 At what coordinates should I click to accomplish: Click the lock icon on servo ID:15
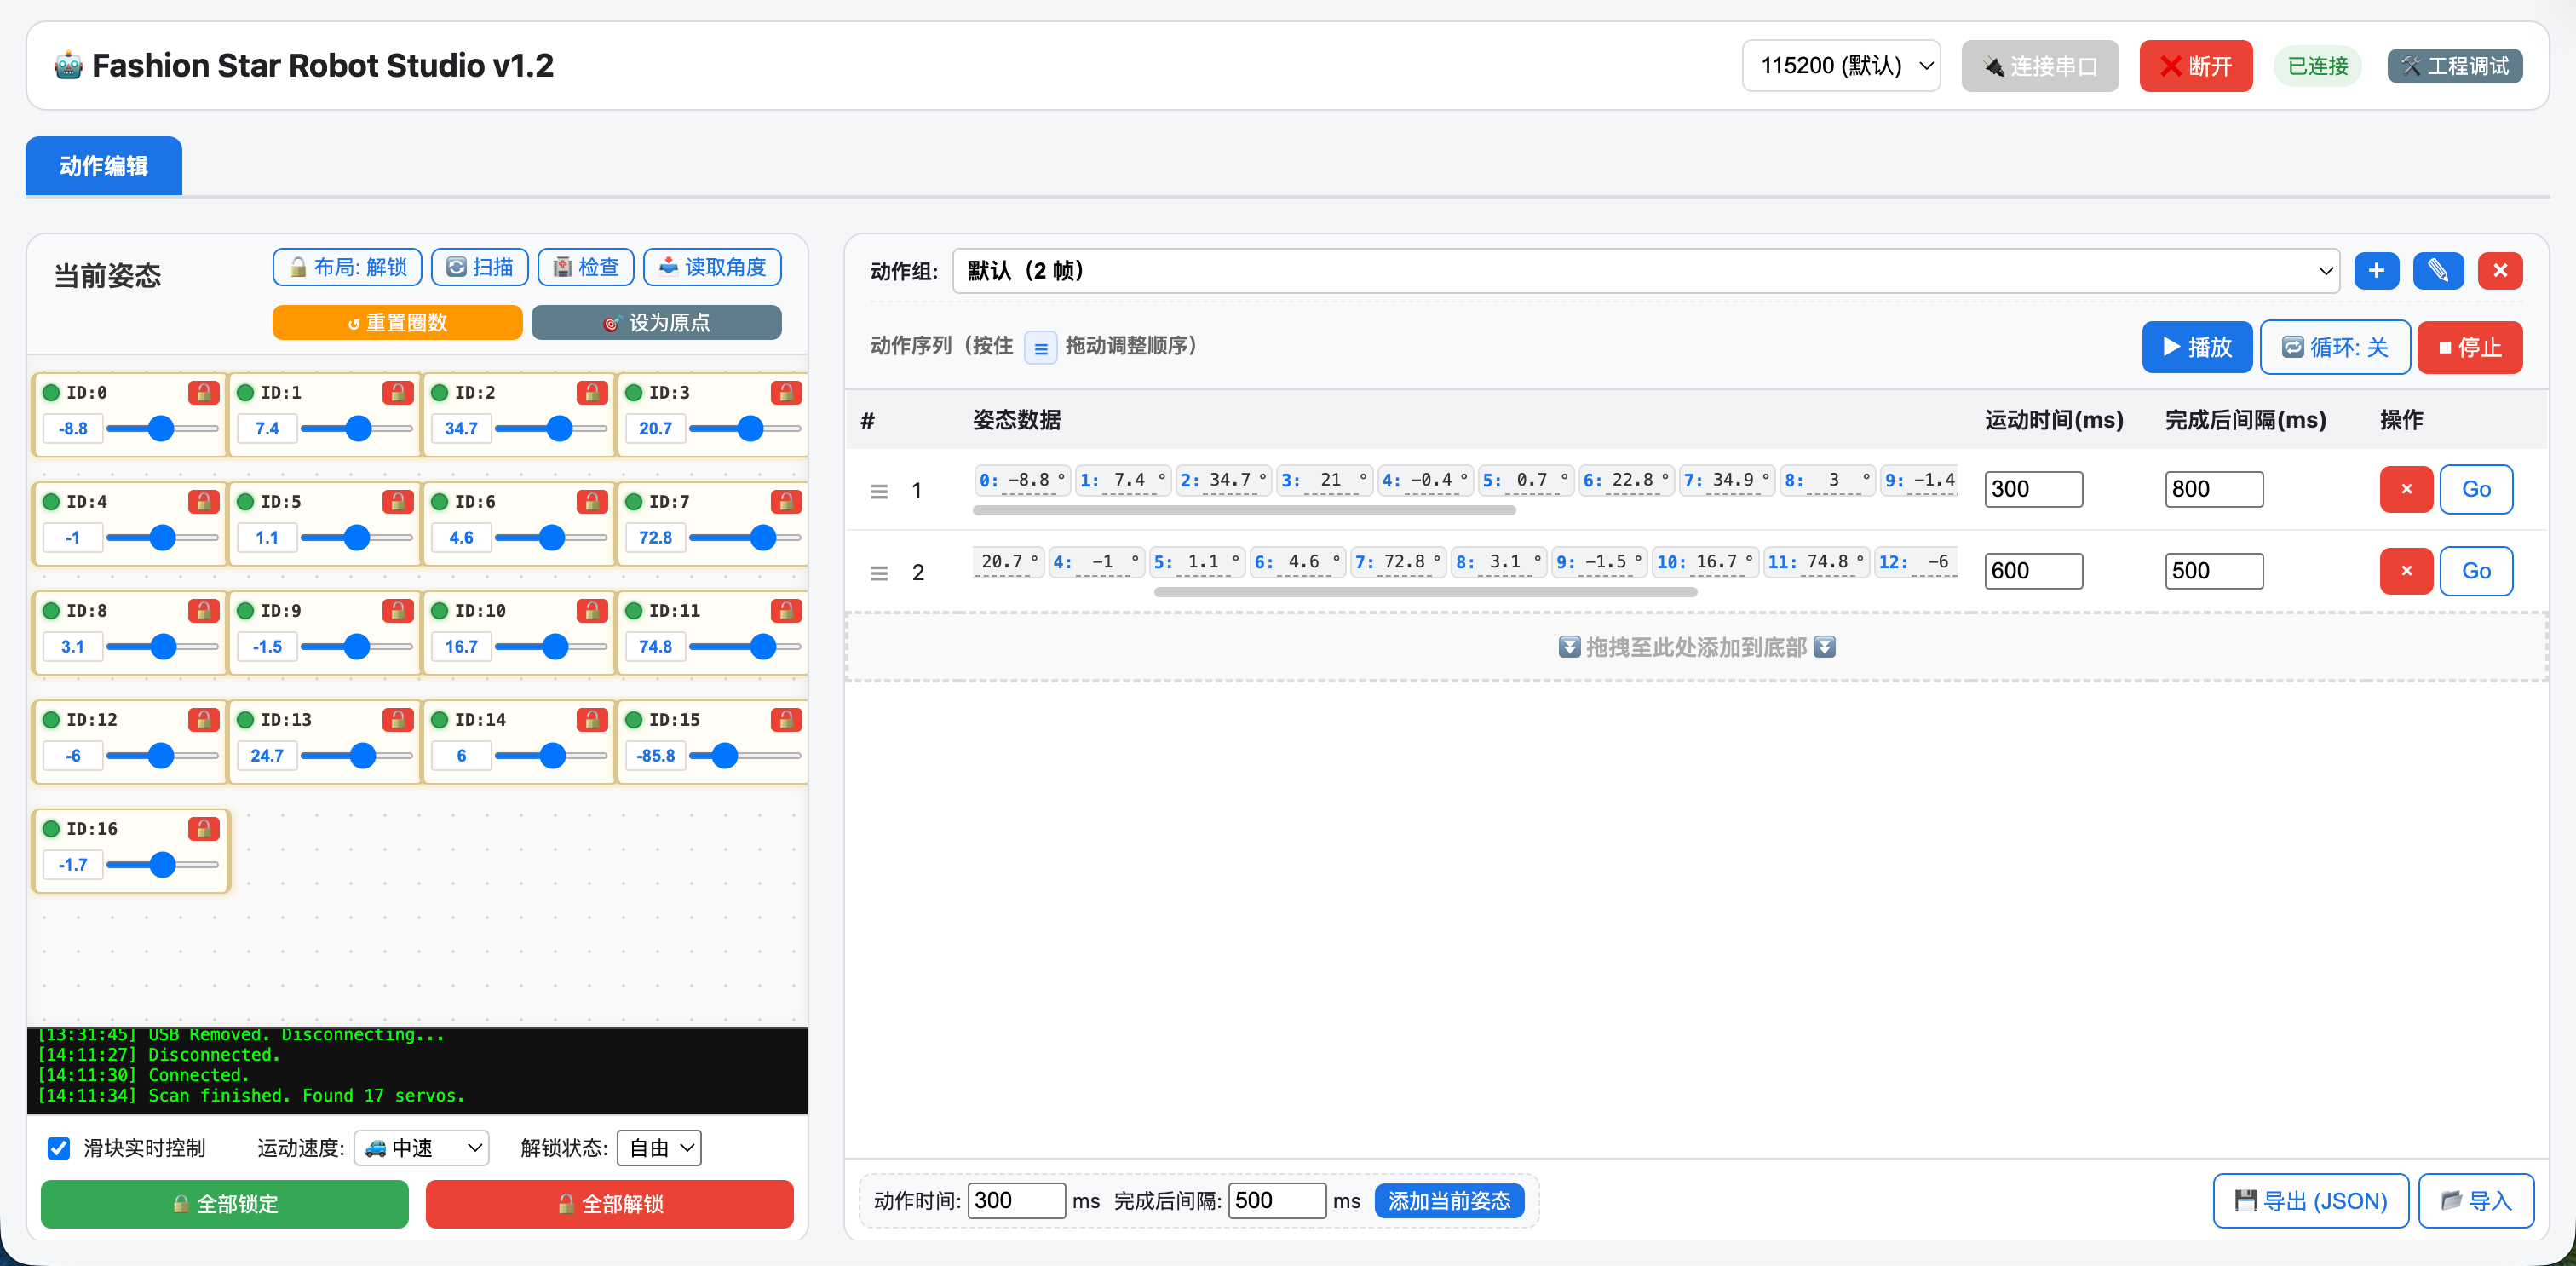[x=785, y=719]
